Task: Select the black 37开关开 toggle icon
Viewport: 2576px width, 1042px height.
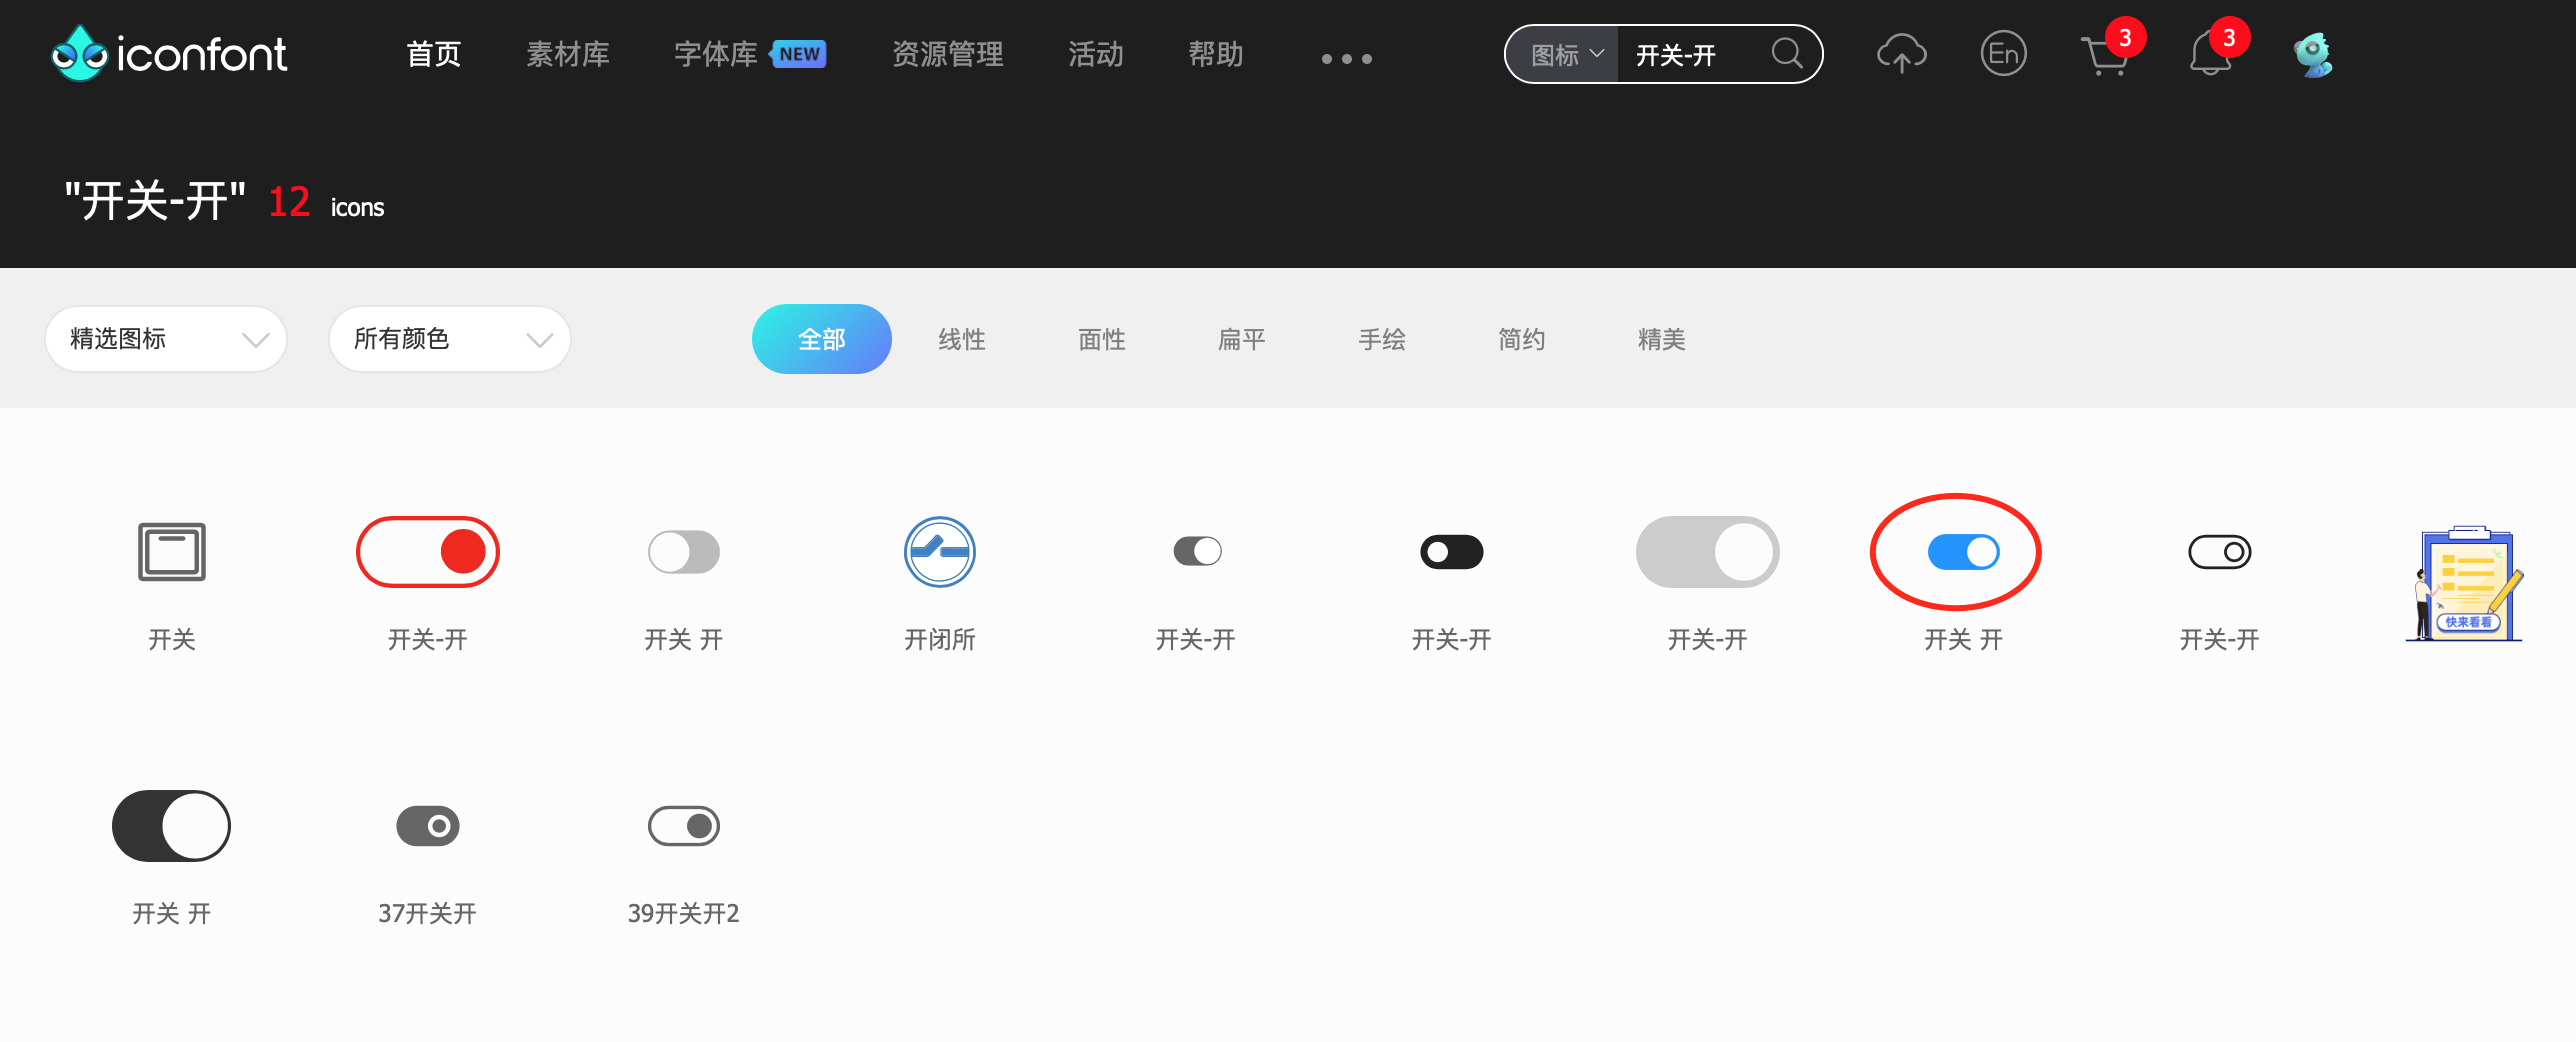Action: click(x=427, y=825)
